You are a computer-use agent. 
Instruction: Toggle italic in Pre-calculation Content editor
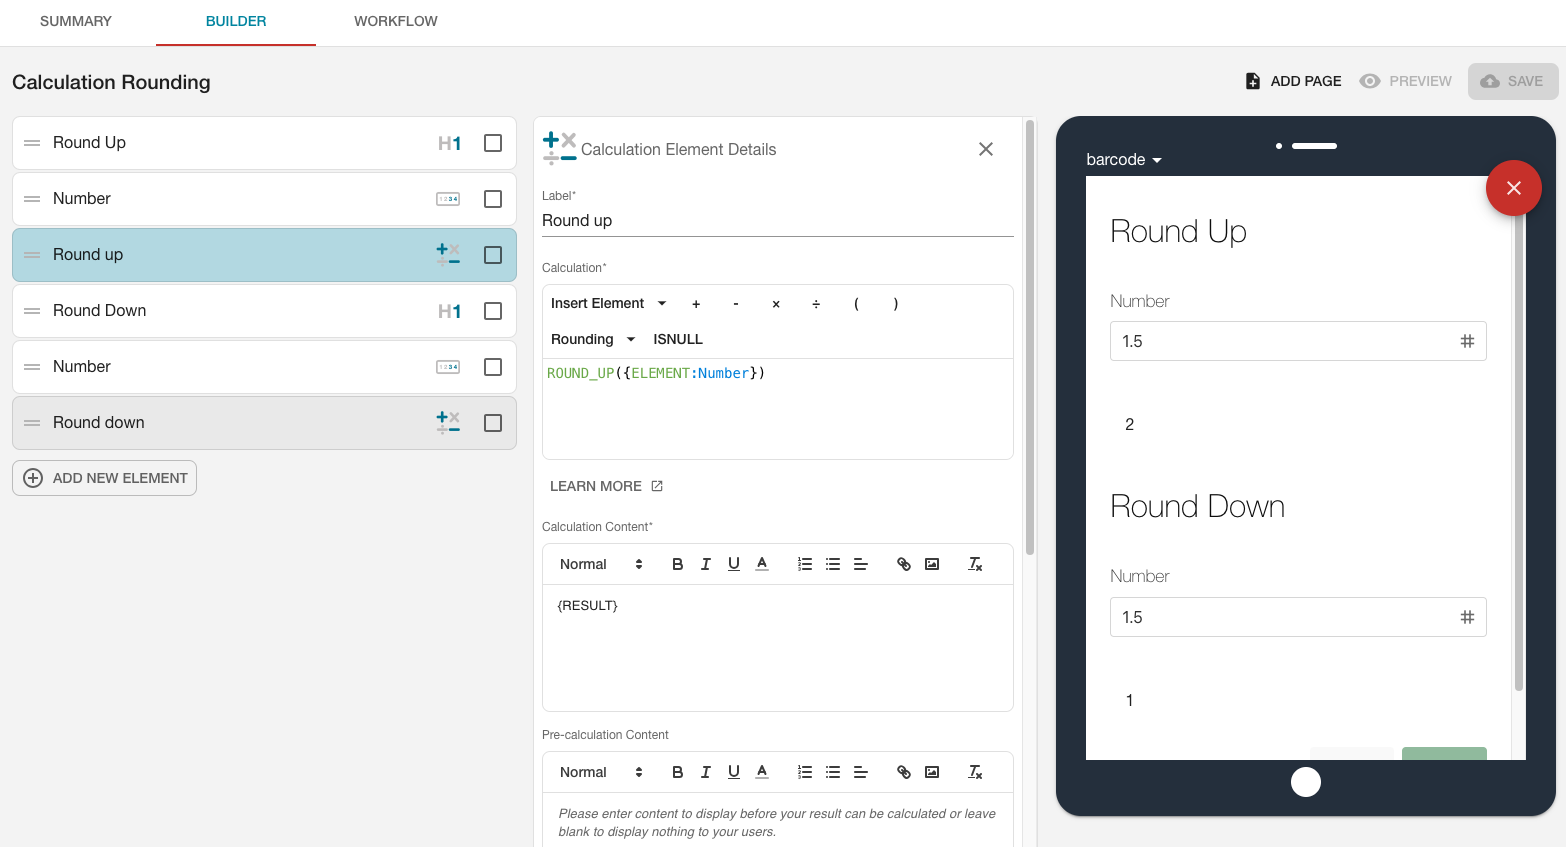706,772
